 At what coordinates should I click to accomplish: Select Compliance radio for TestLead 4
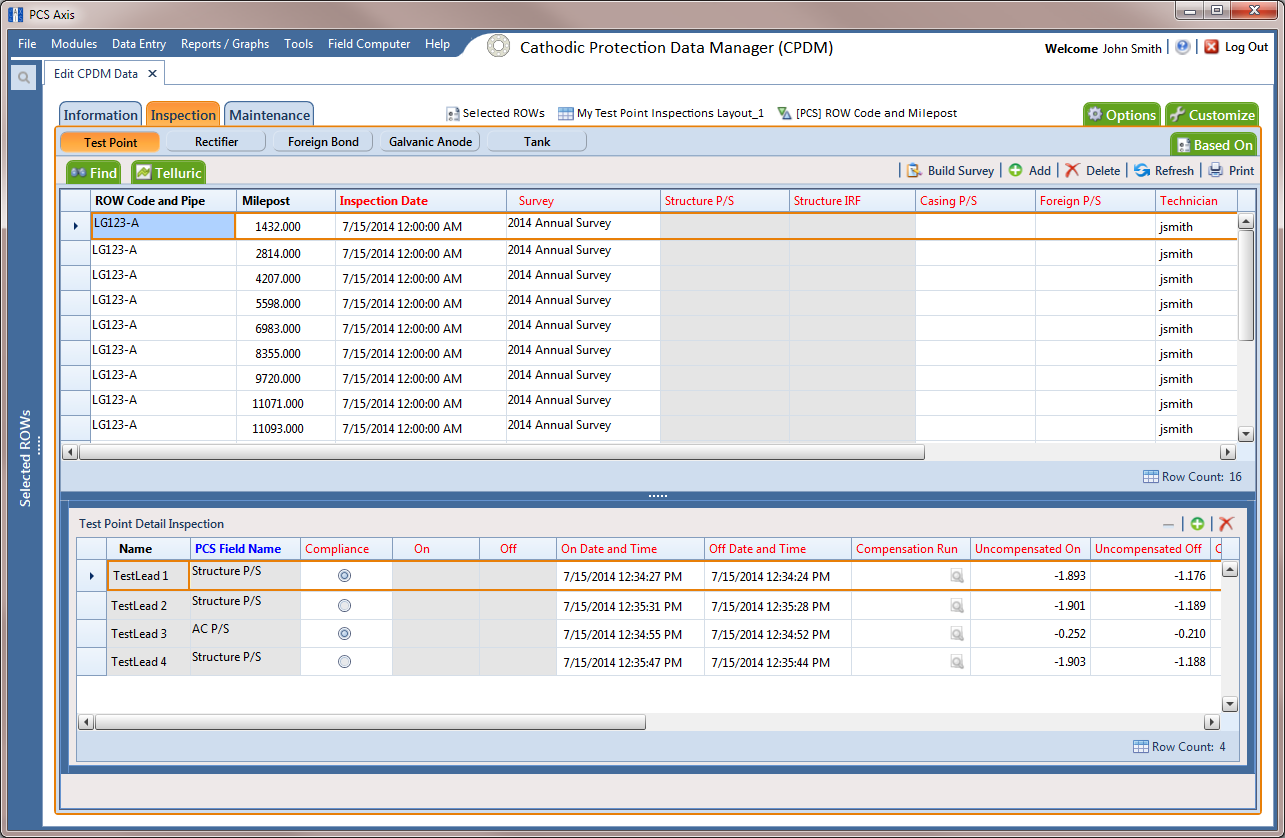click(x=345, y=662)
